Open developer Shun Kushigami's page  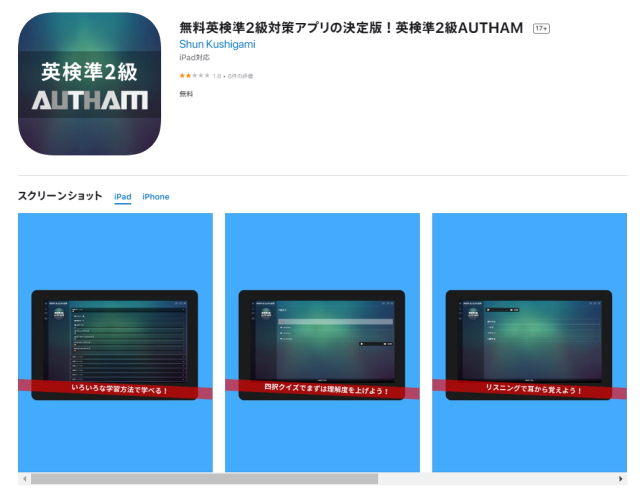tap(217, 44)
